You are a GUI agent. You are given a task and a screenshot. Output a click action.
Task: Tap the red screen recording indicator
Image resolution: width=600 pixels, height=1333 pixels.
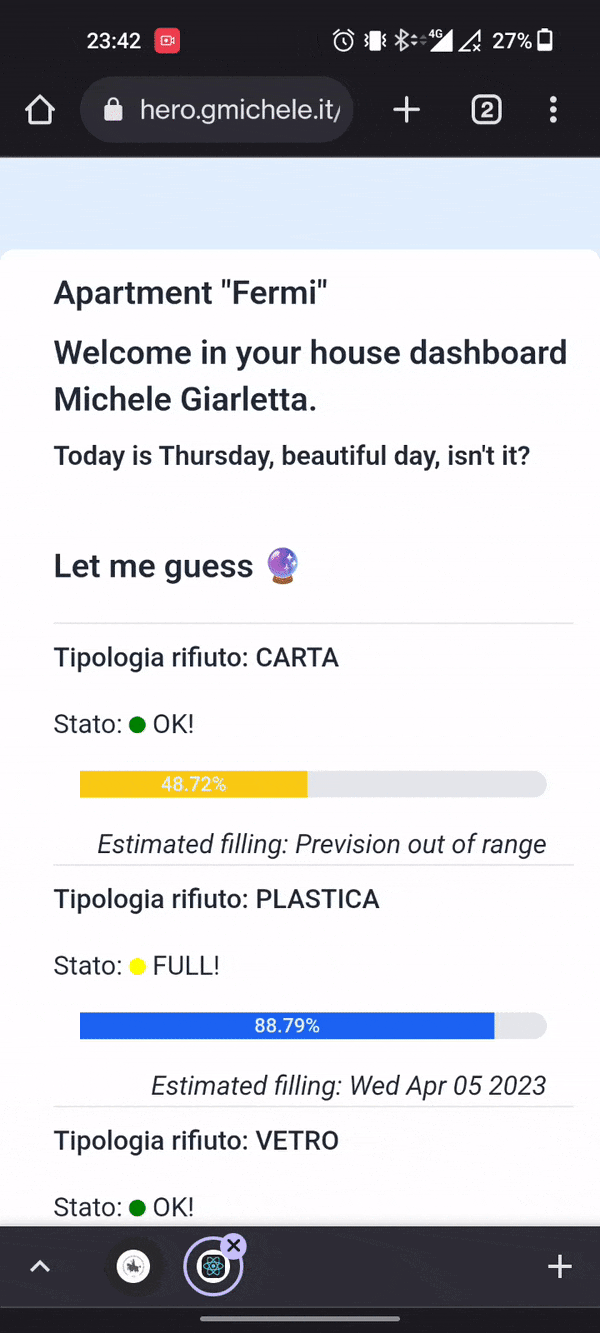tap(166, 41)
